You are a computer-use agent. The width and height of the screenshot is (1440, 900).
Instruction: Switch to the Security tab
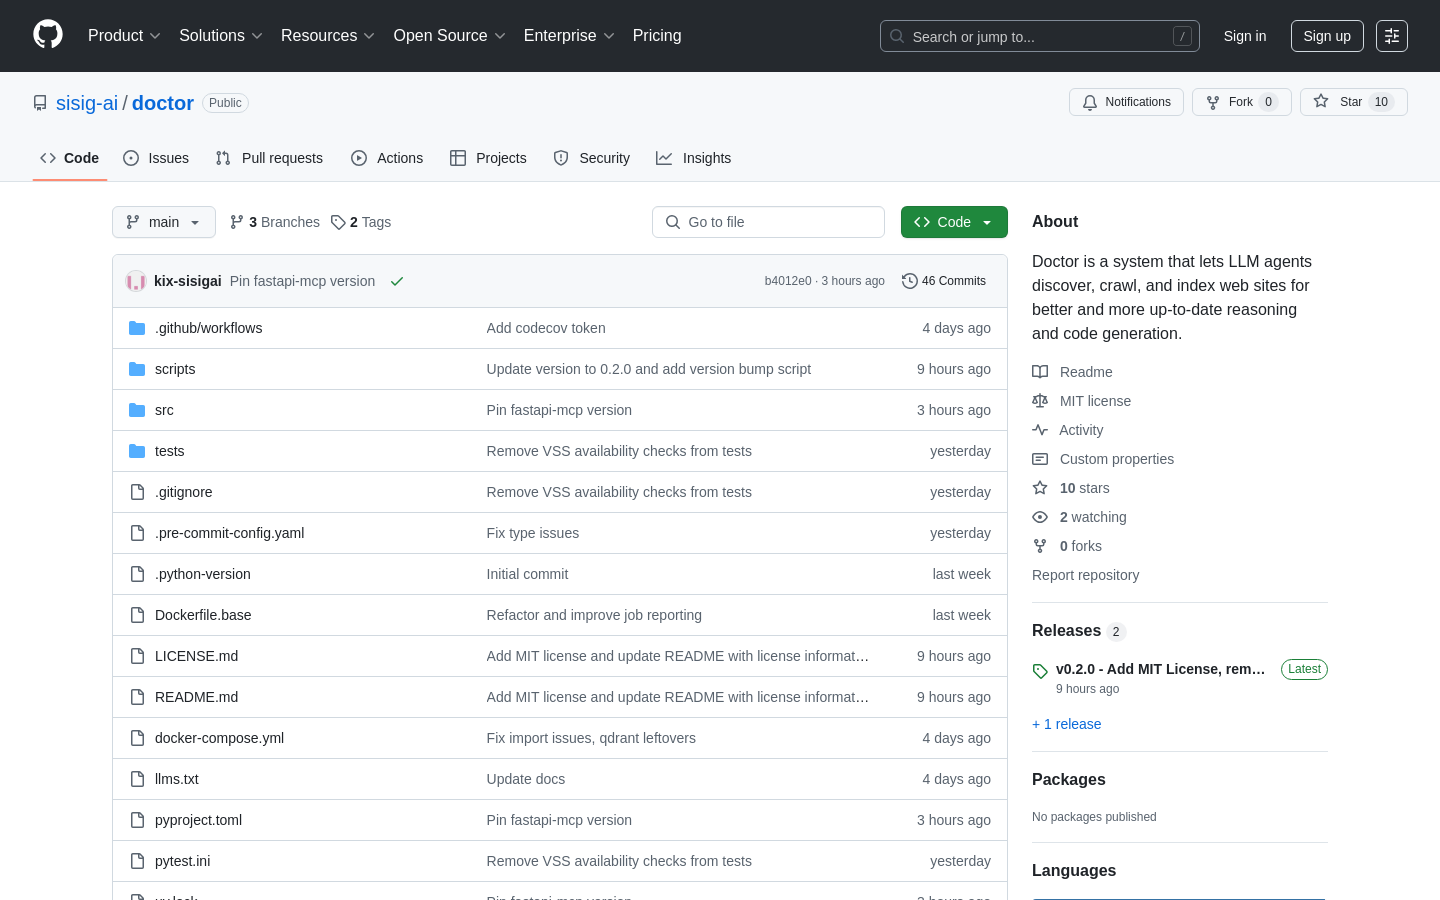click(592, 158)
